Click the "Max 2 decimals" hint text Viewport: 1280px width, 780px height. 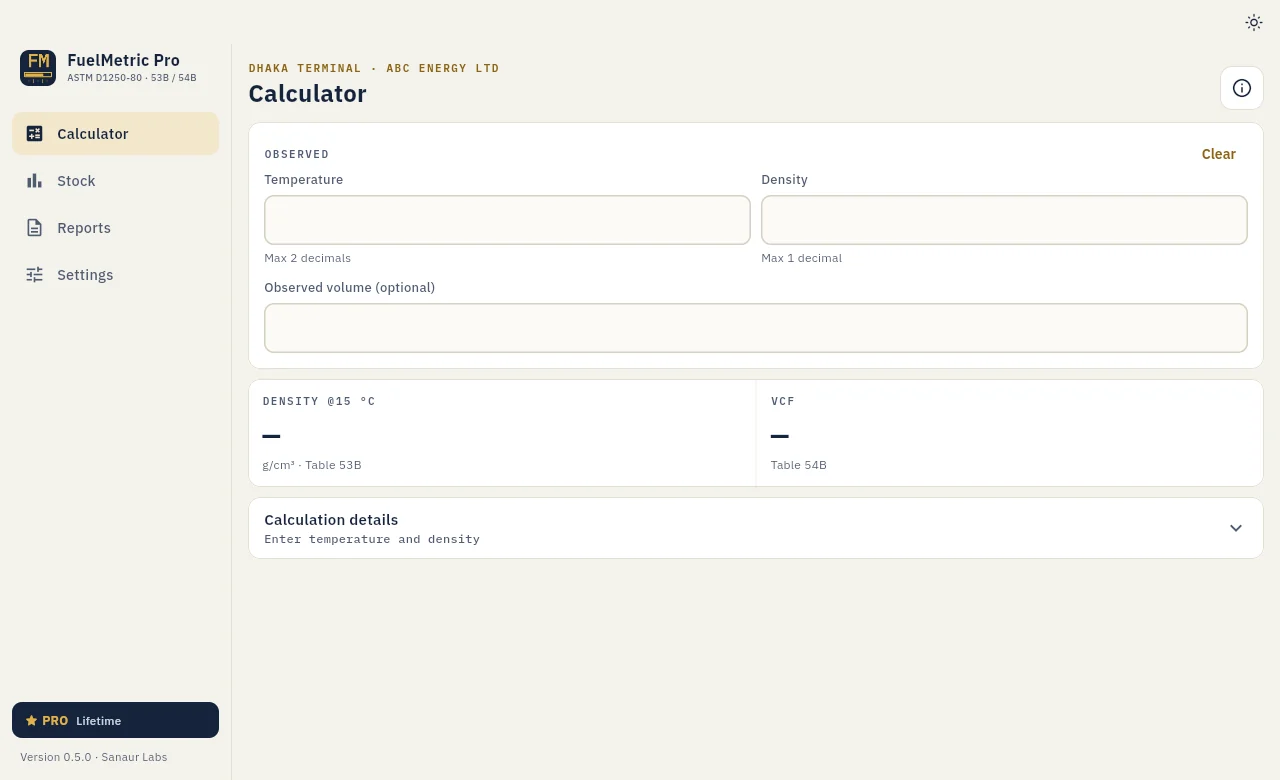[308, 258]
